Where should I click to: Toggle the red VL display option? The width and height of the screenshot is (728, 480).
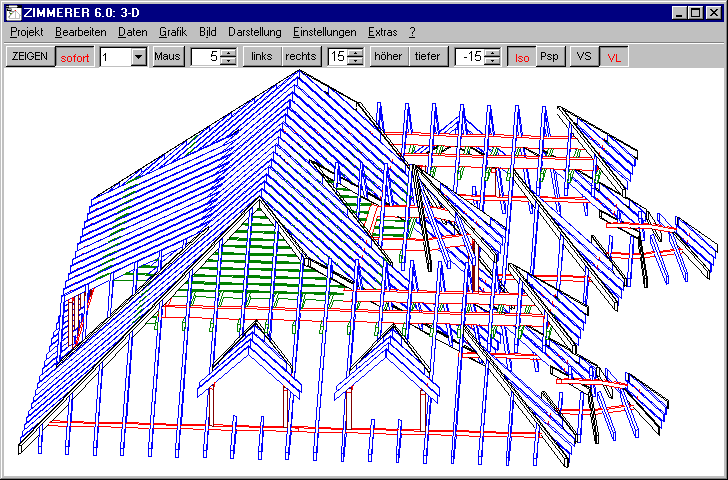click(x=614, y=57)
